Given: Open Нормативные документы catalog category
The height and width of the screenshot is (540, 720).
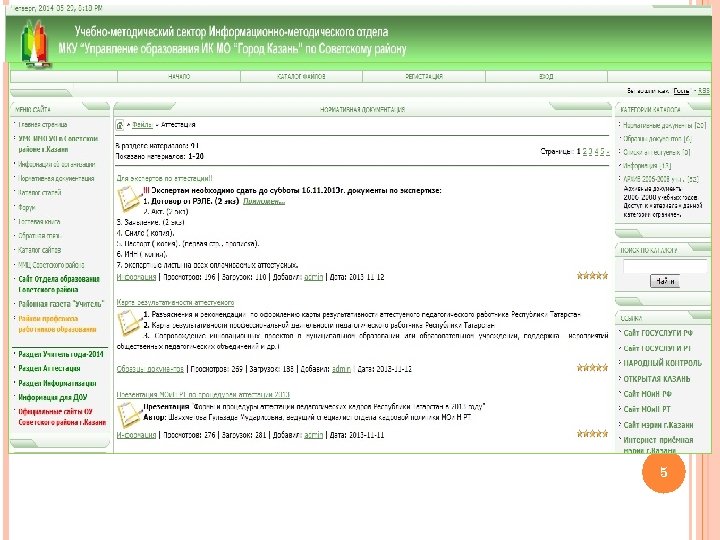Looking at the screenshot, I should 664,125.
